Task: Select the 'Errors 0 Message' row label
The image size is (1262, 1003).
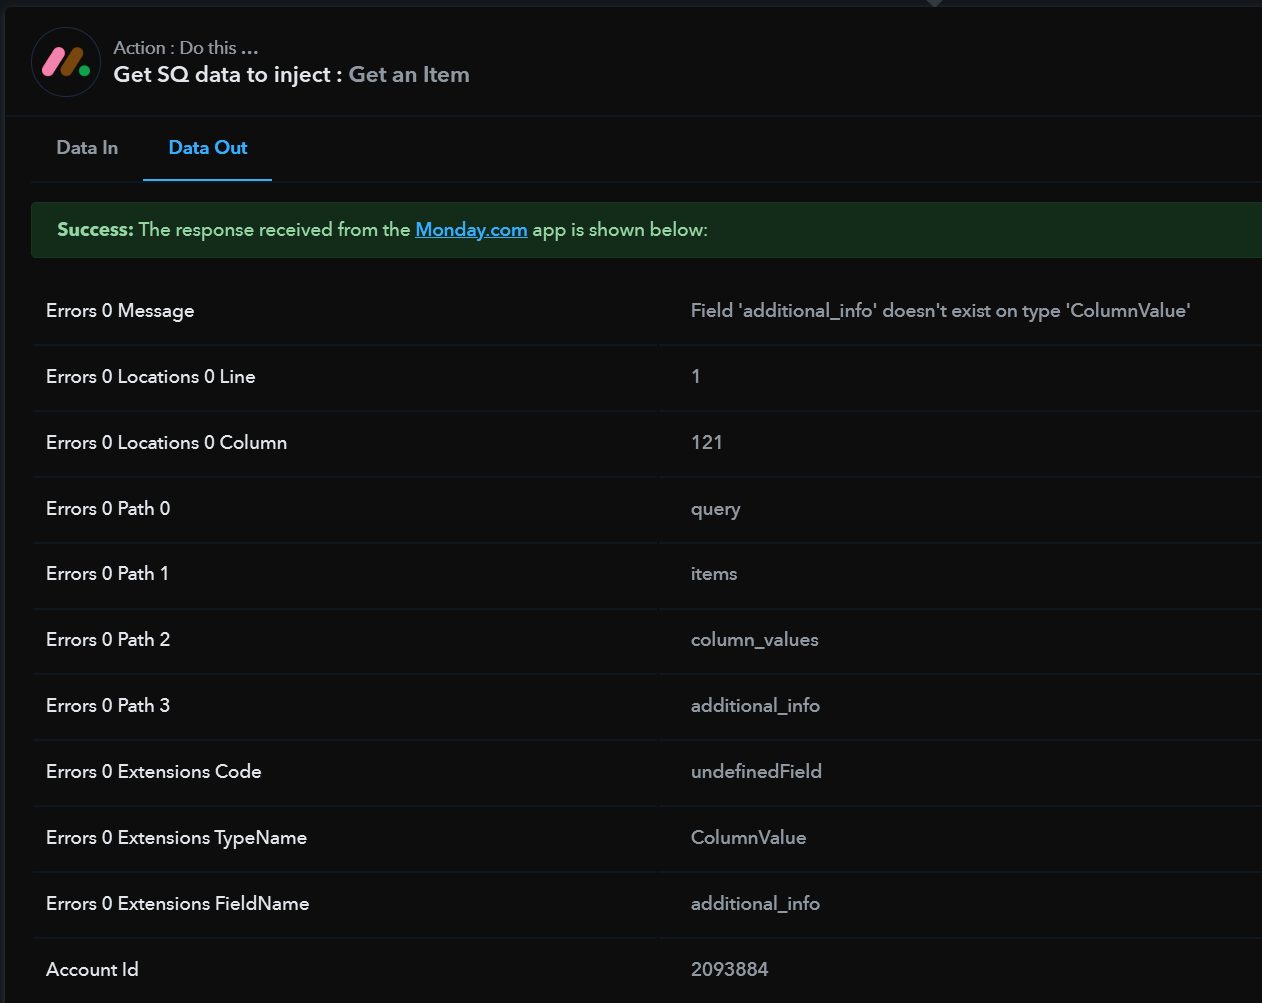Action: tap(120, 311)
